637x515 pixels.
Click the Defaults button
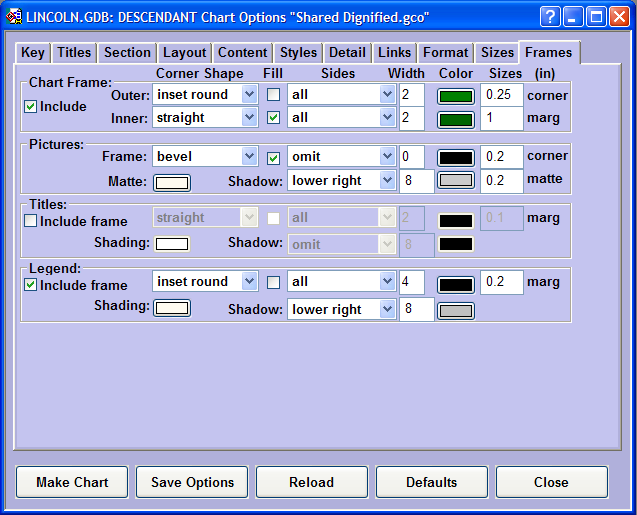(x=431, y=482)
